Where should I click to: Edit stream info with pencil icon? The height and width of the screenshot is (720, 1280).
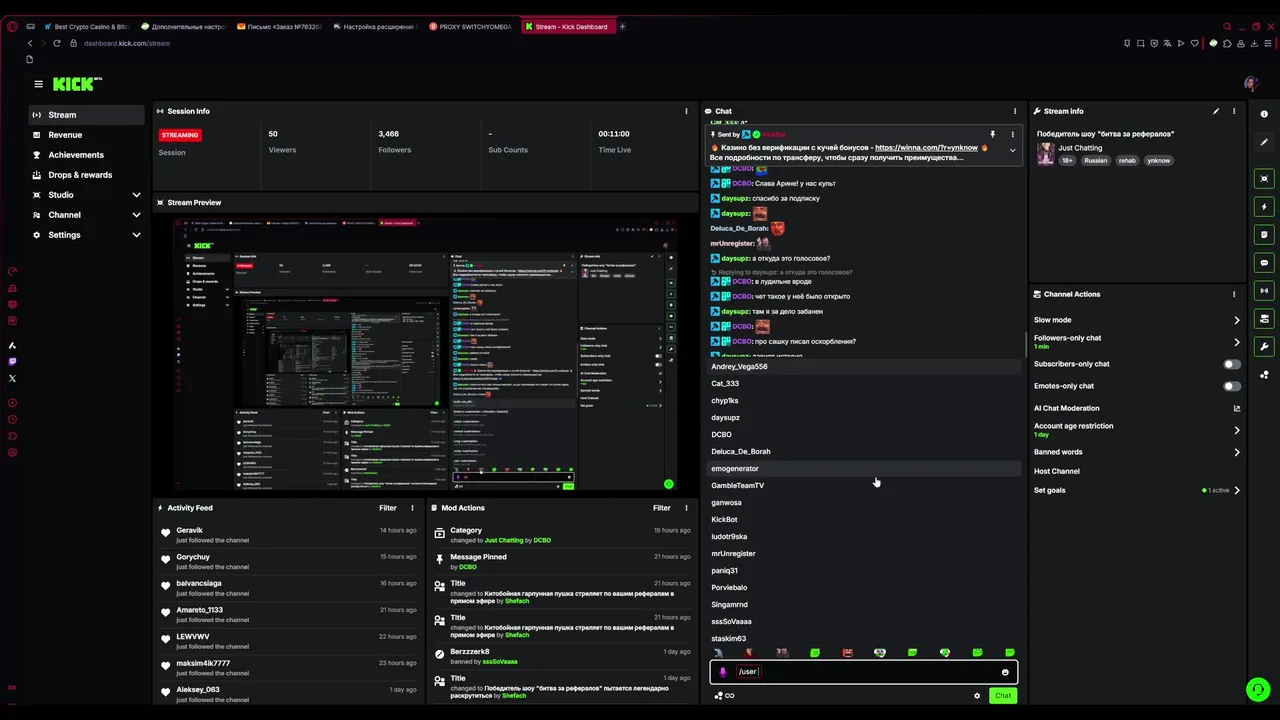(1216, 111)
